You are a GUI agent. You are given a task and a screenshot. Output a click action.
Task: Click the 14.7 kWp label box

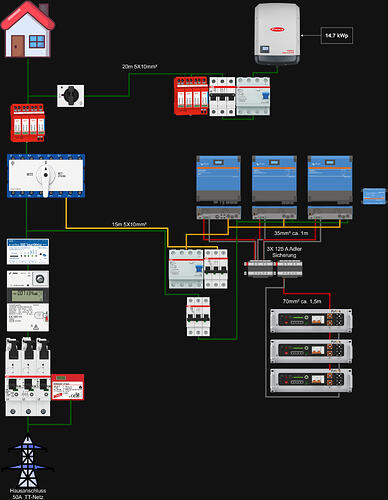(337, 35)
